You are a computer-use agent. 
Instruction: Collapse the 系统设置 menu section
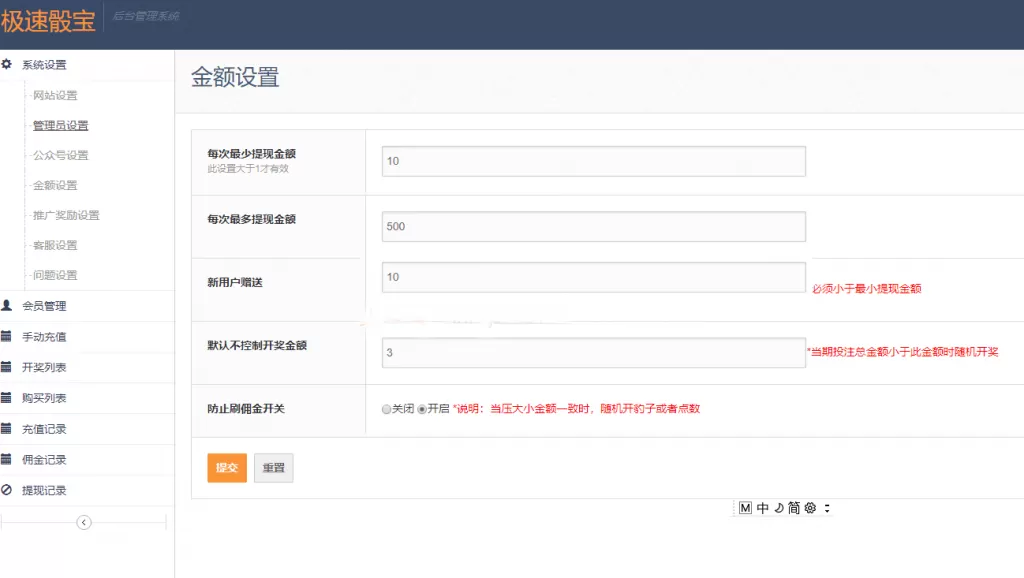[x=44, y=65]
